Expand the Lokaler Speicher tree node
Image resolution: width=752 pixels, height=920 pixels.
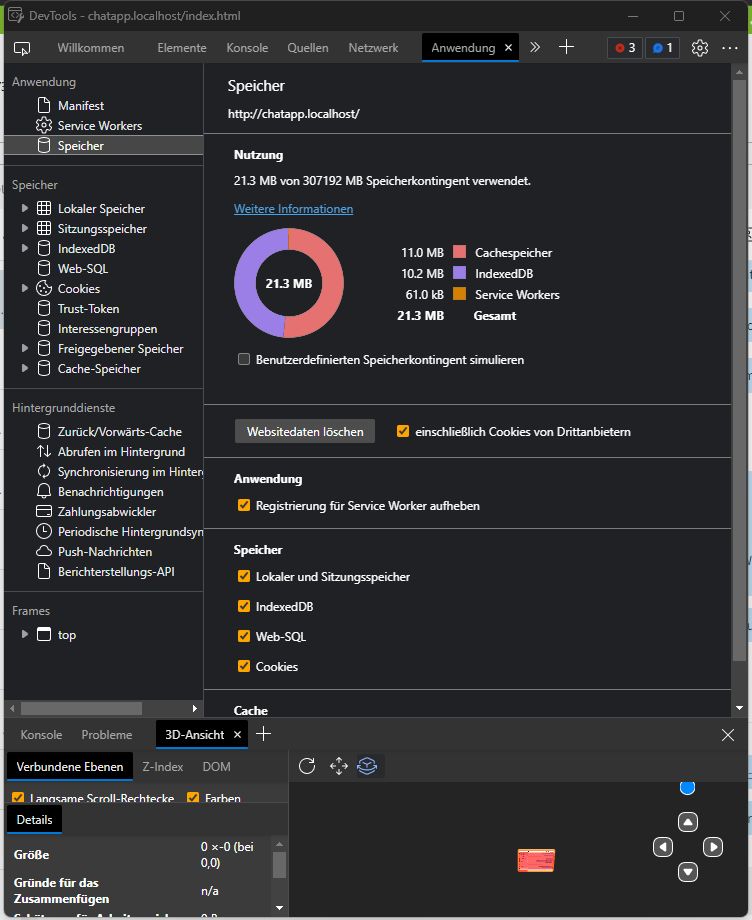pyautogui.click(x=25, y=209)
